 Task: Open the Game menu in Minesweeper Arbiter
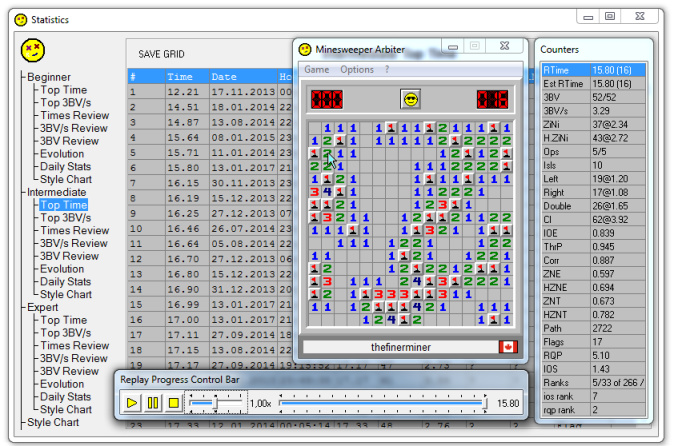click(x=316, y=70)
